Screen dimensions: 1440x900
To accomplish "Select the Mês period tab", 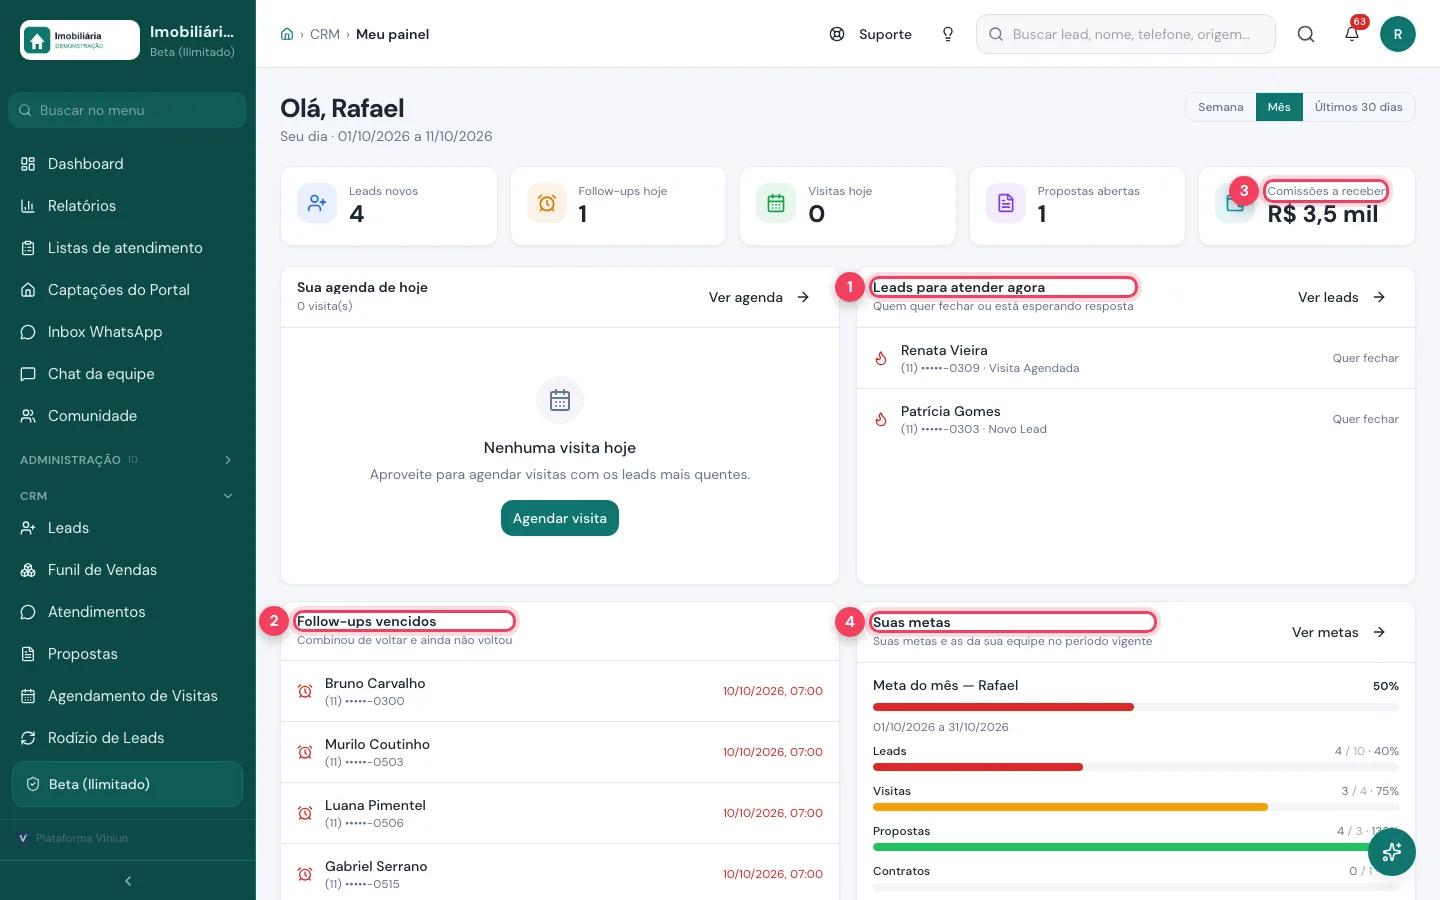I will [1279, 107].
